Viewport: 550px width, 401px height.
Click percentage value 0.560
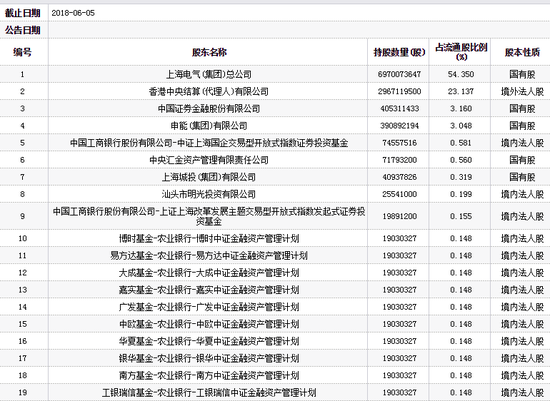coord(461,160)
